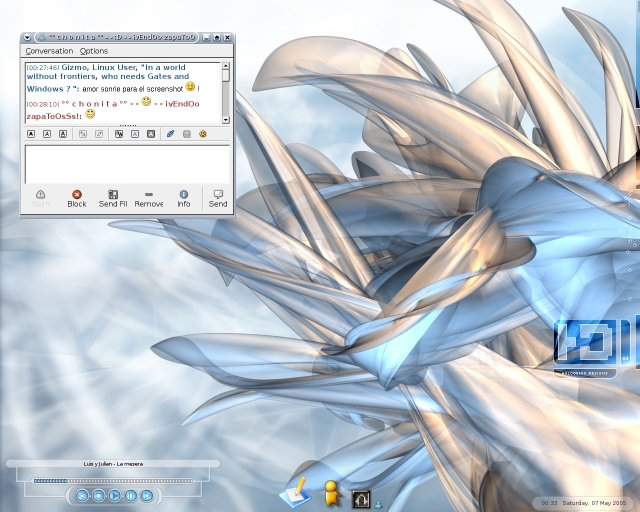Insert a link using the chain icon
This screenshot has height=512, width=640.
pos(171,134)
